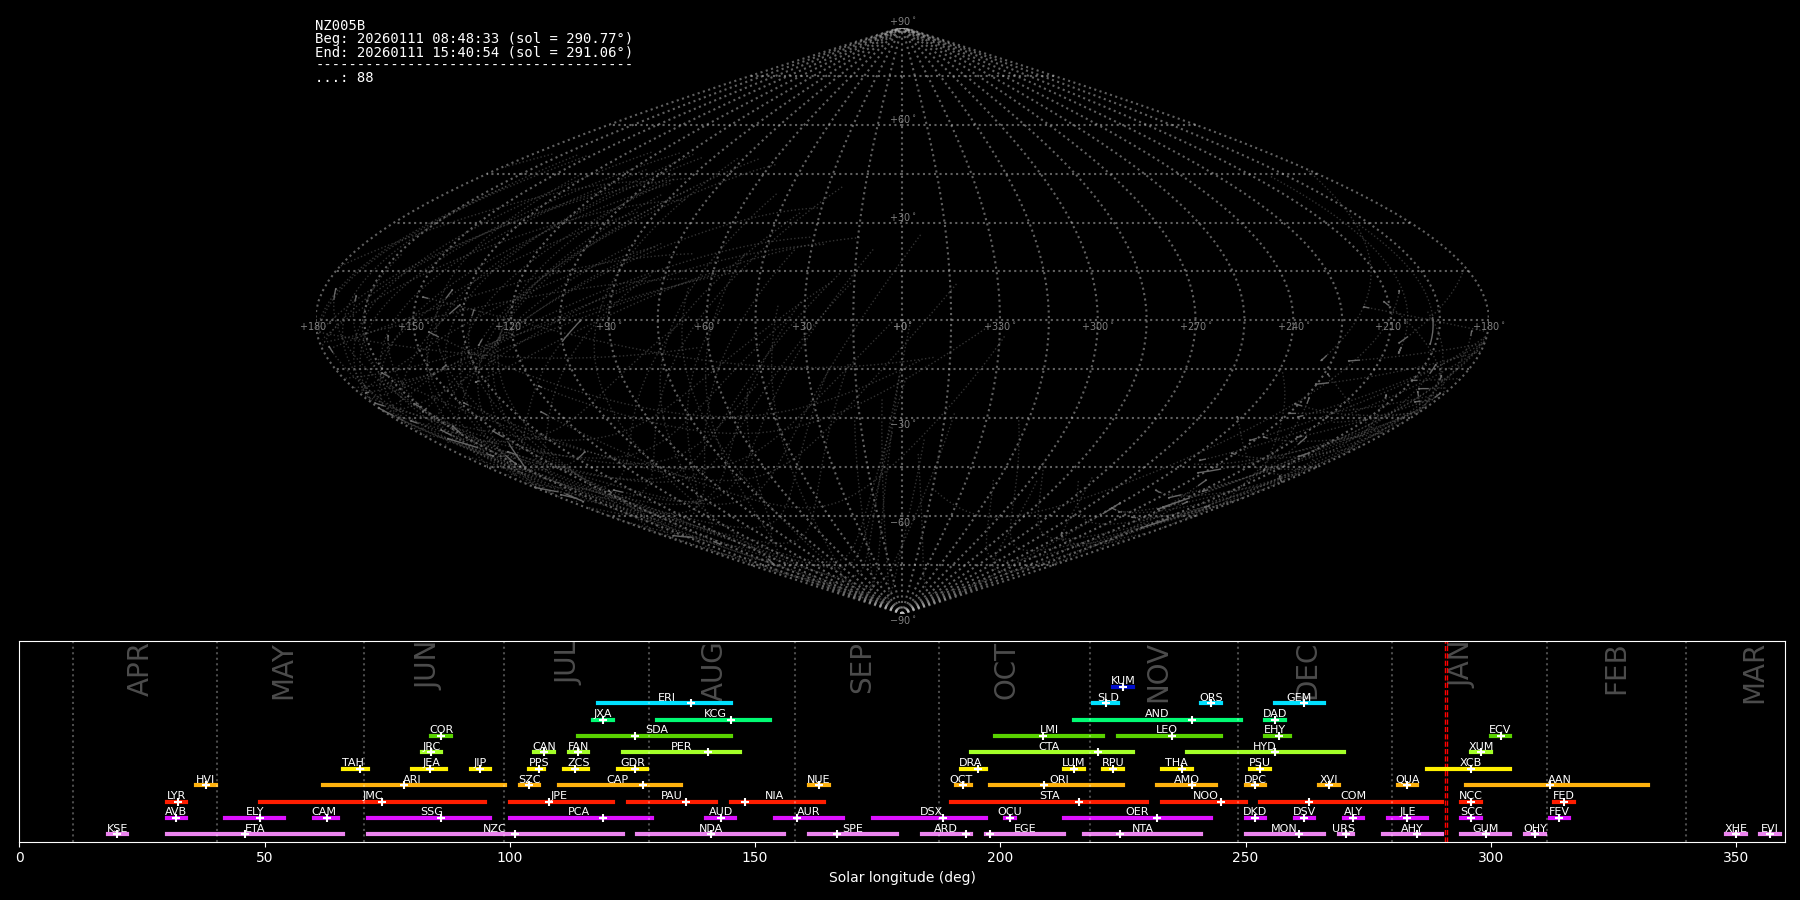Click the KCG shower label
The image size is (1800, 900).
[715, 714]
